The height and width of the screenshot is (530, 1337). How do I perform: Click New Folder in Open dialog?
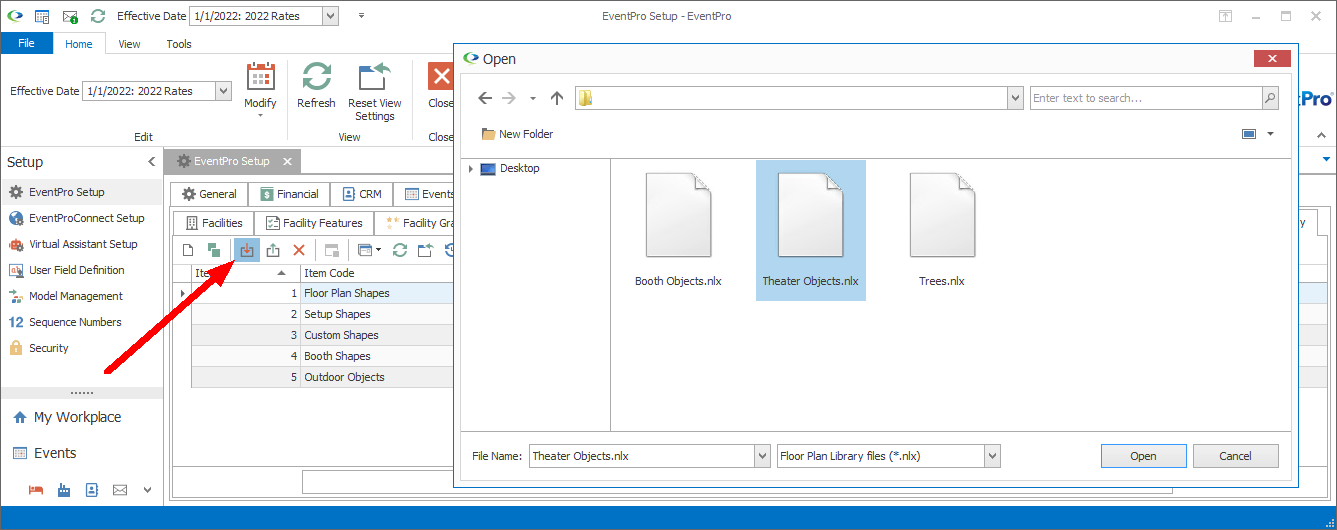point(517,134)
